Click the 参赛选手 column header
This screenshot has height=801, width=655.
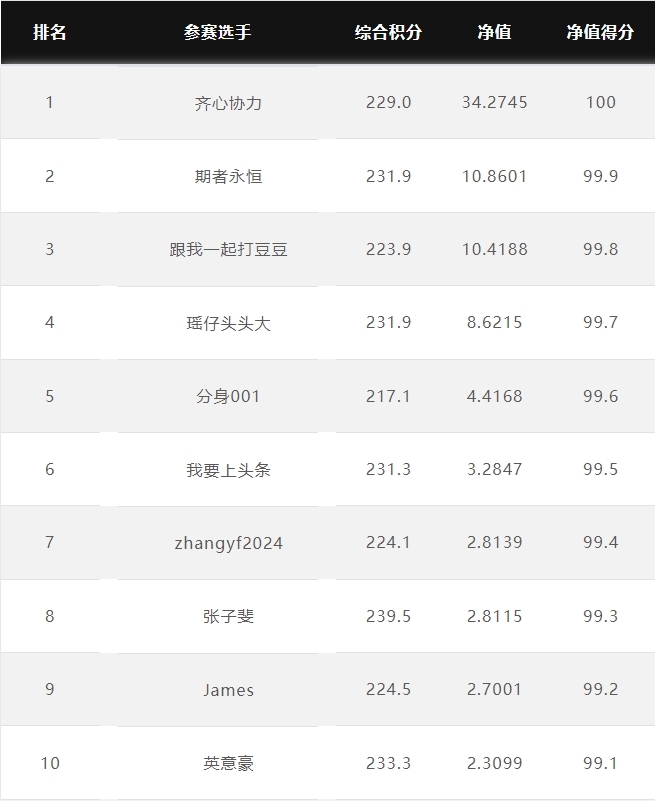click(218, 32)
